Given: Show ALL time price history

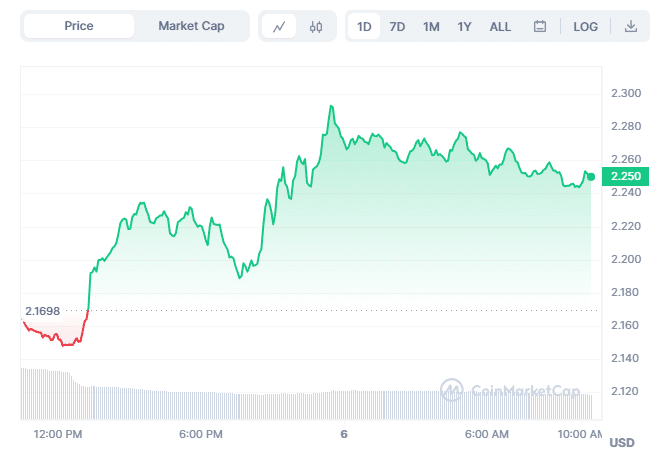Looking at the screenshot, I should tap(500, 27).
